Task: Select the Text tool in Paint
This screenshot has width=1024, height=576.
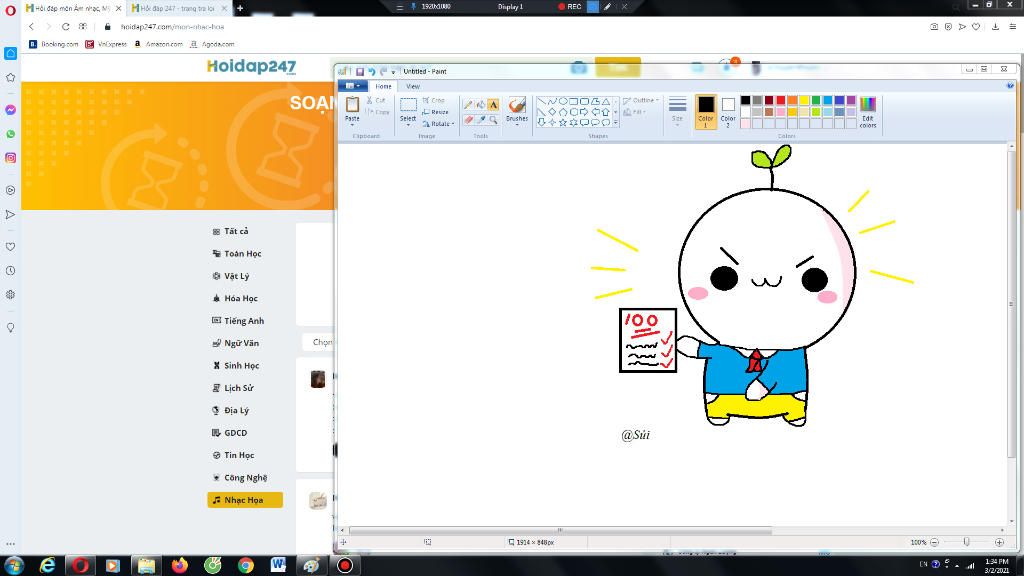Action: pyautogui.click(x=493, y=104)
